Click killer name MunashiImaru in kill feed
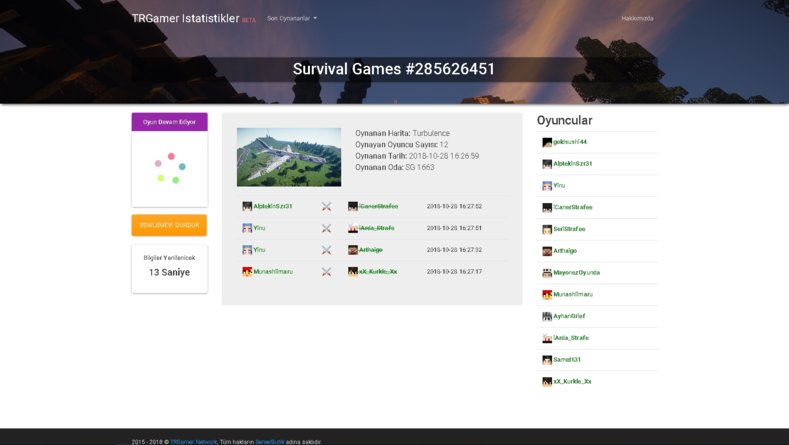The image size is (789, 445). tap(273, 271)
